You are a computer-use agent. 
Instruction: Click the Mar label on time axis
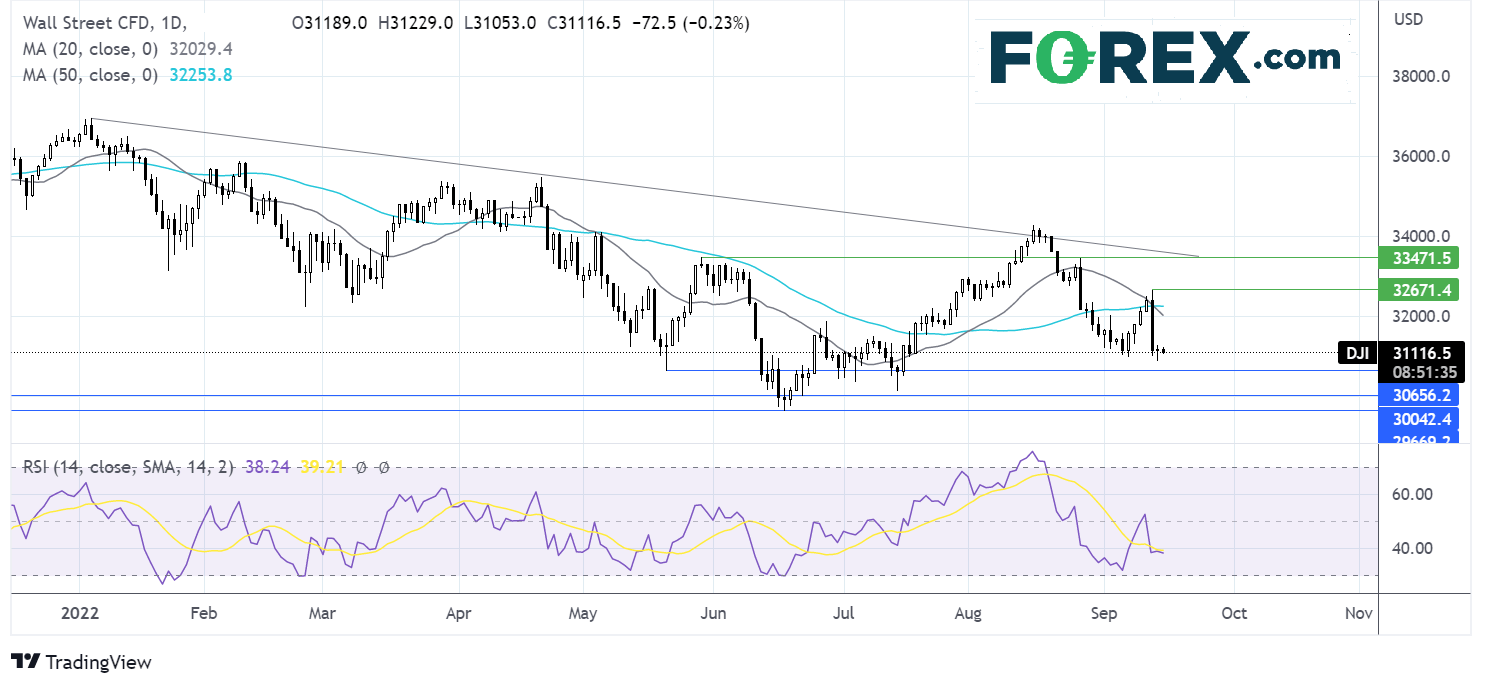click(x=322, y=613)
